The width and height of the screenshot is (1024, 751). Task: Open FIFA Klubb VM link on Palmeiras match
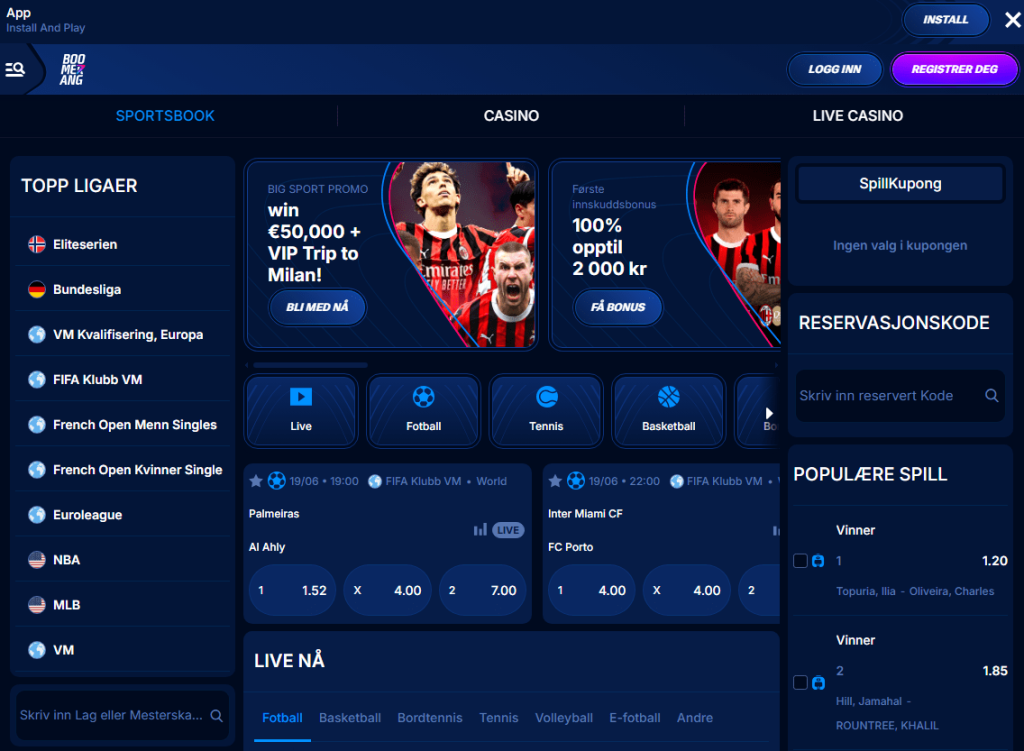coord(423,481)
